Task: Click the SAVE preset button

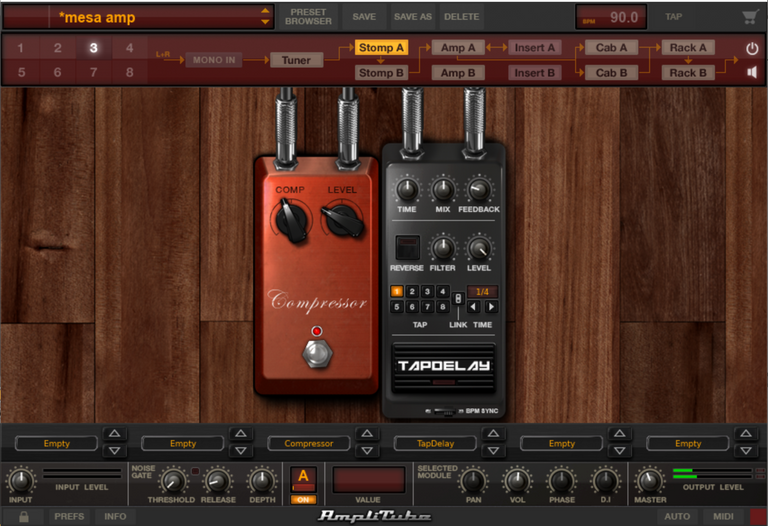Action: (364, 17)
